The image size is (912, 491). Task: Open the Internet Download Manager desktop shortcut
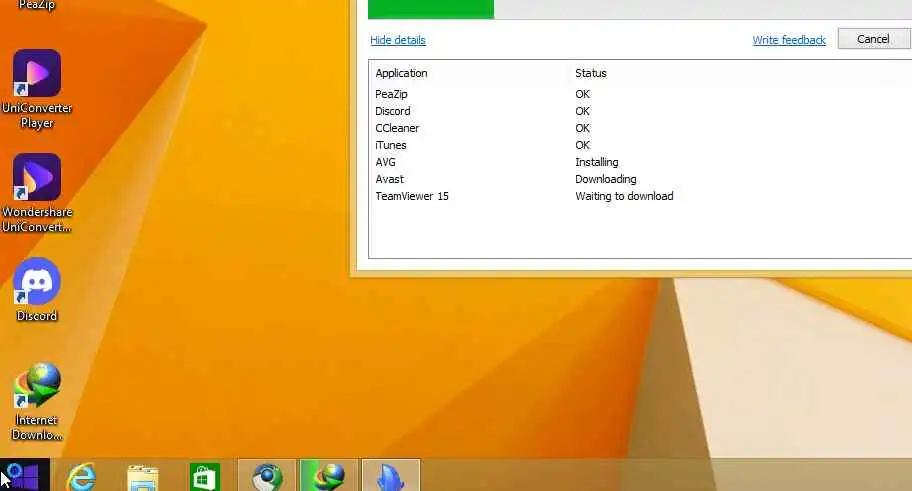pos(37,401)
